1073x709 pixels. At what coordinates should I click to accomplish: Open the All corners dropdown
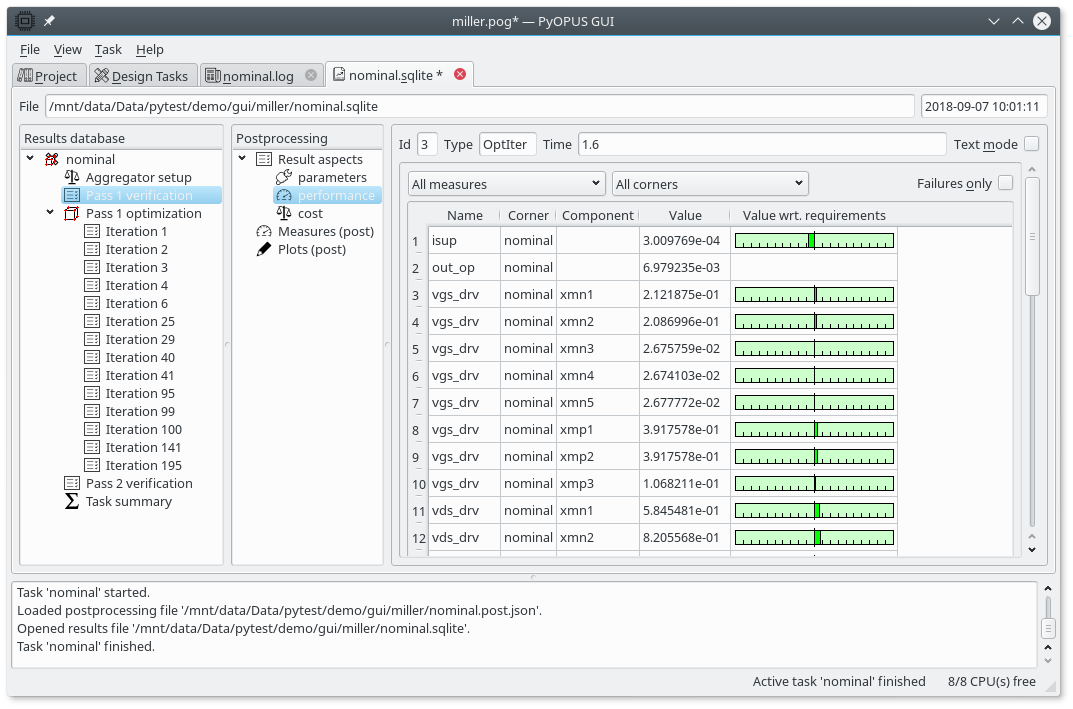[x=709, y=183]
